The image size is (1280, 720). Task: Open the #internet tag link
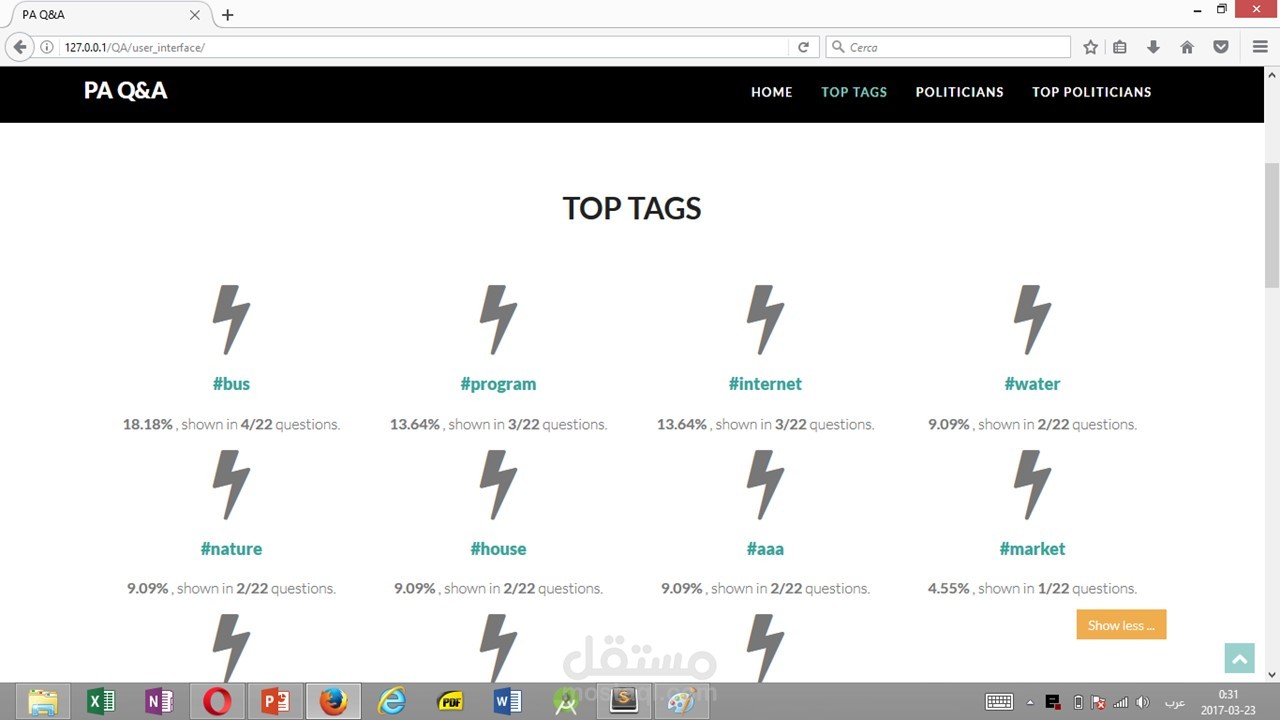(765, 384)
